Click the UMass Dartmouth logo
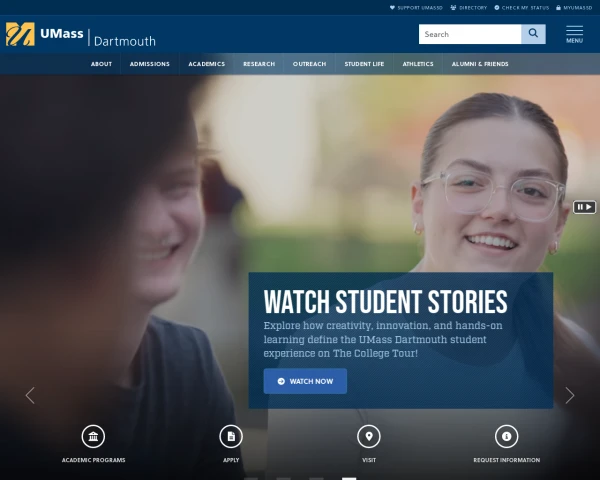The height and width of the screenshot is (480, 600). (x=81, y=34)
